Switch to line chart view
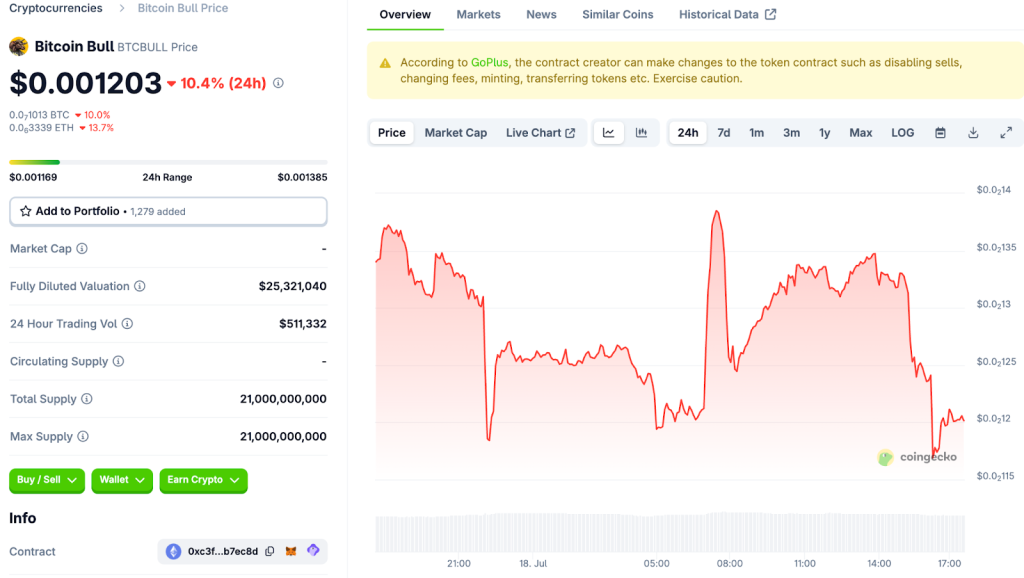Screen dimensions: 1024x578 click(609, 133)
